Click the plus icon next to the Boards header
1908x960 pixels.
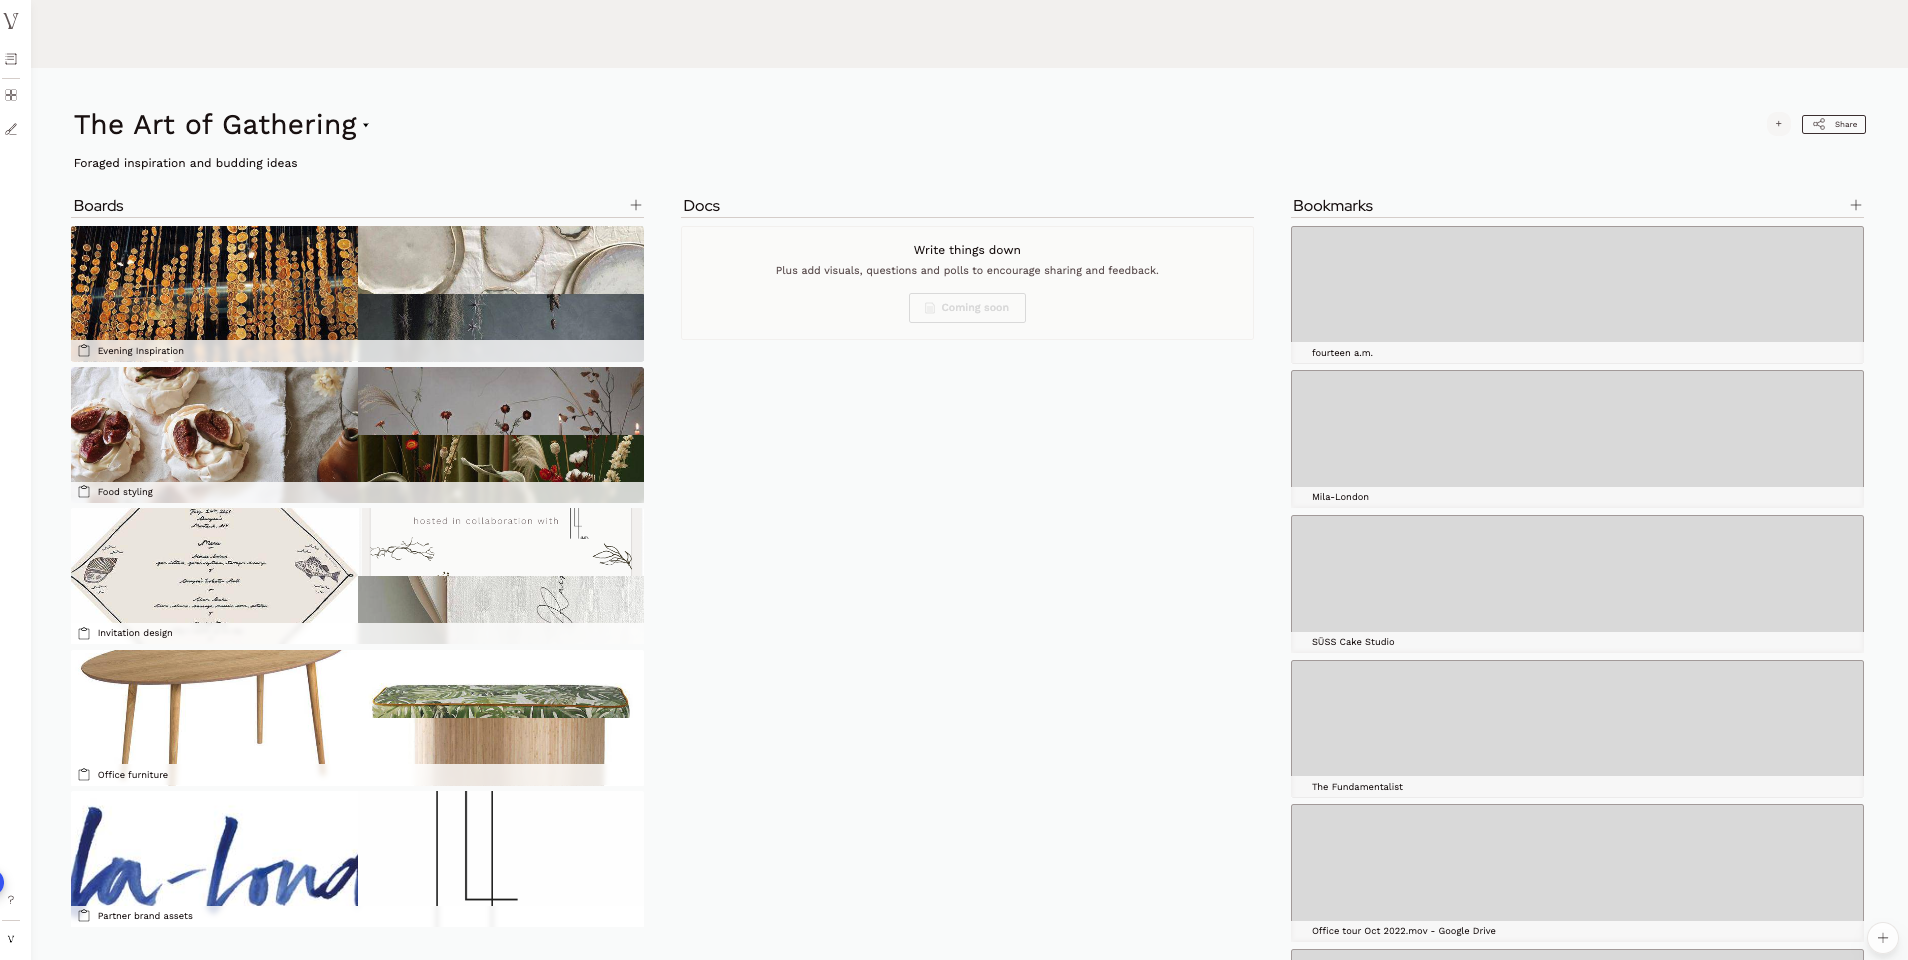(x=636, y=205)
